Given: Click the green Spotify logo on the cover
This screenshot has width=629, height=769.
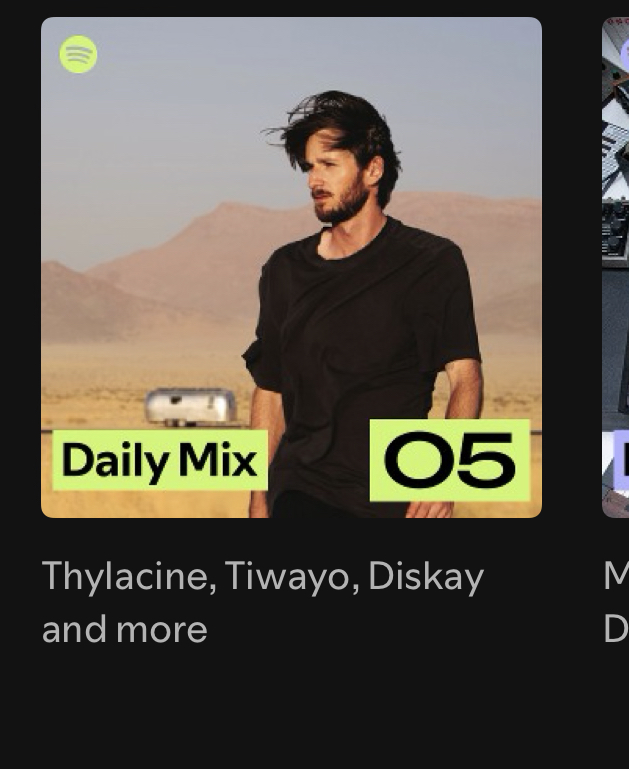Looking at the screenshot, I should 78,54.
